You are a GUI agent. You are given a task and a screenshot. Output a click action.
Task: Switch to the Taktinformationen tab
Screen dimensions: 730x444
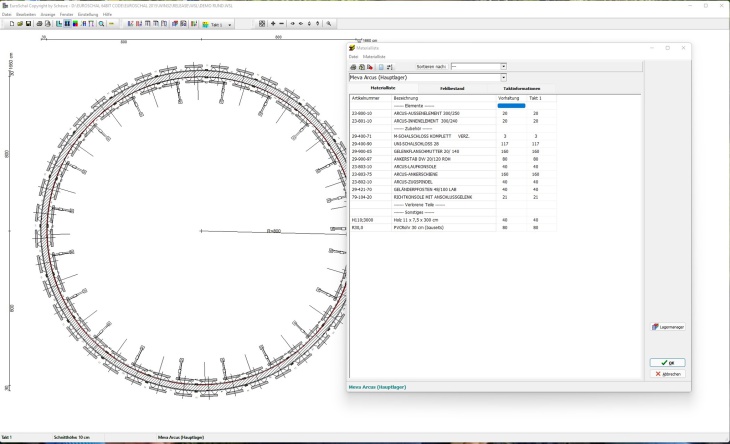pos(521,88)
